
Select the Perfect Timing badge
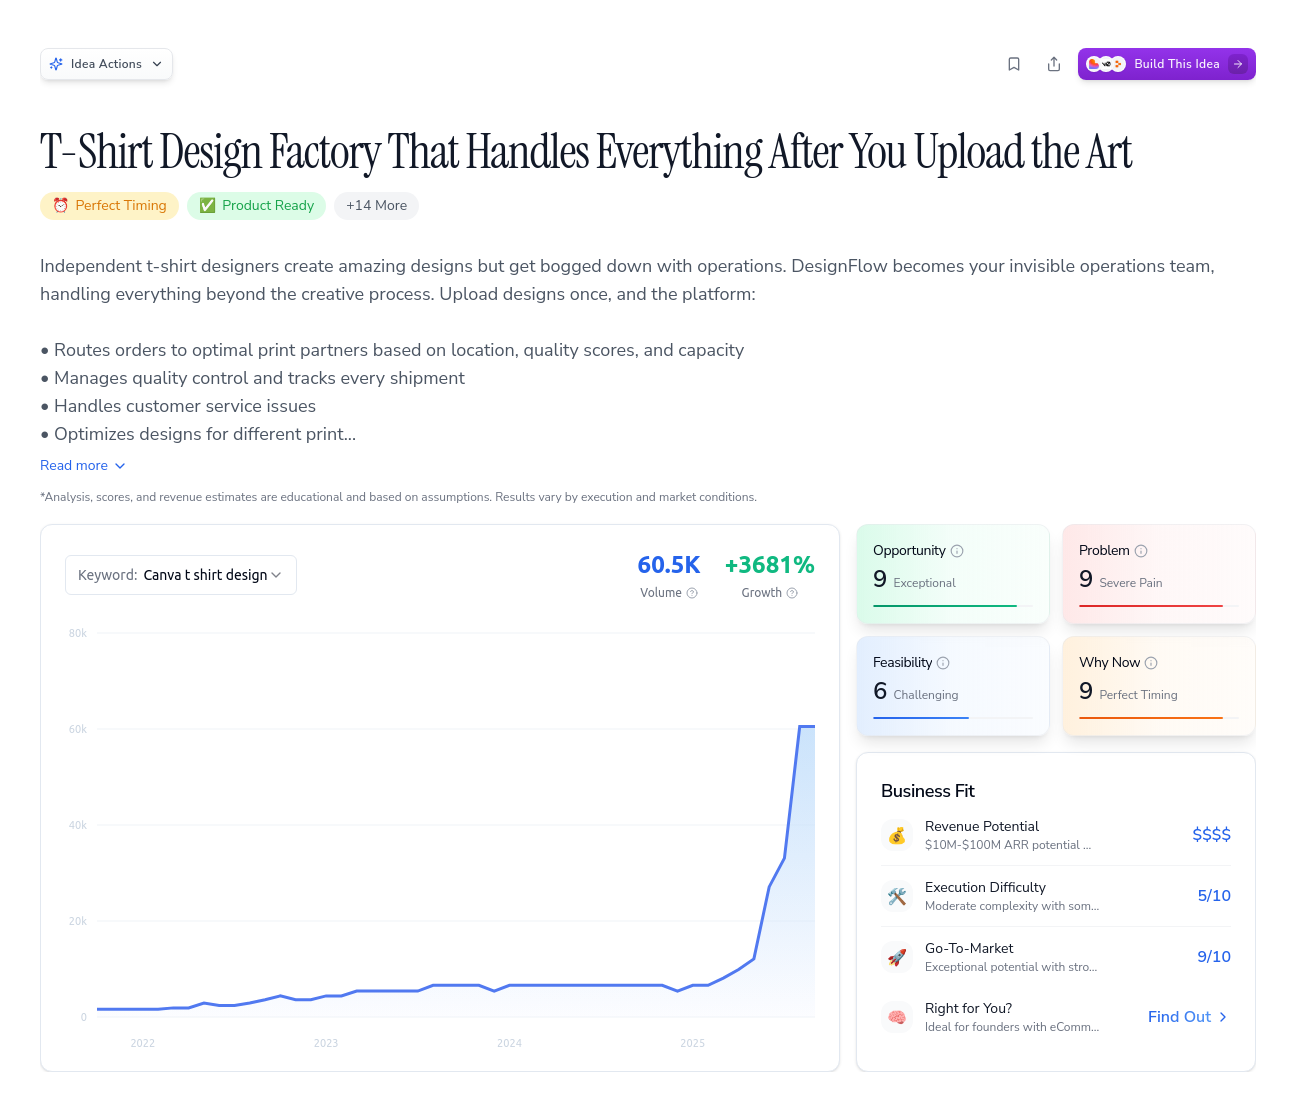coord(109,206)
